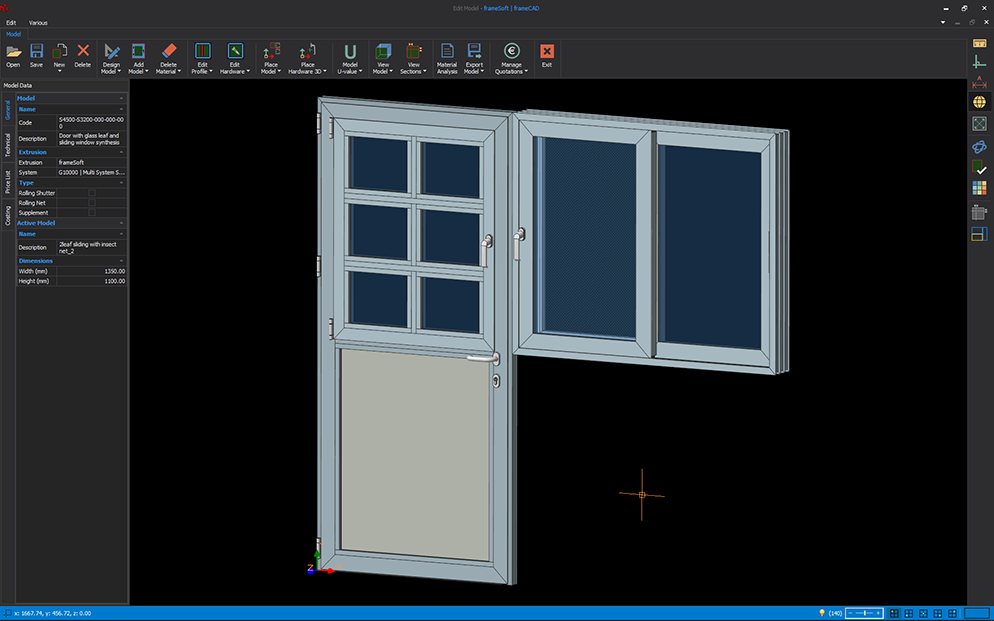Open the Delete Material dropdown
Screen dimensions: 994x621
pyautogui.click(x=169, y=59)
